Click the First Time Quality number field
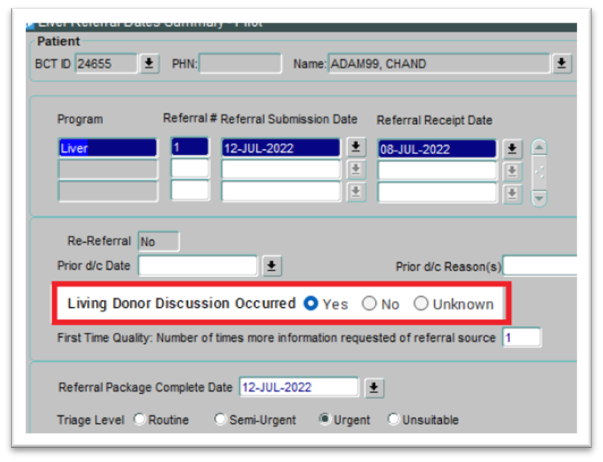603x462 pixels. point(520,338)
